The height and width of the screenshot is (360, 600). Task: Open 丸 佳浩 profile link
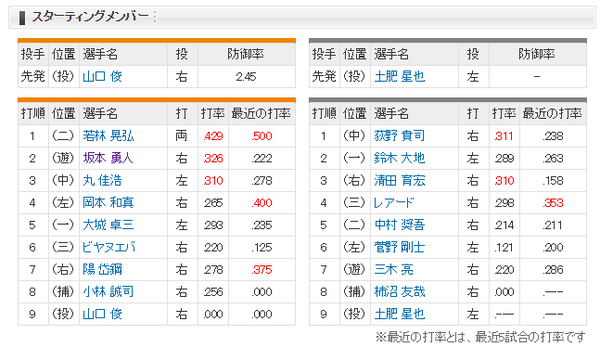point(102,180)
